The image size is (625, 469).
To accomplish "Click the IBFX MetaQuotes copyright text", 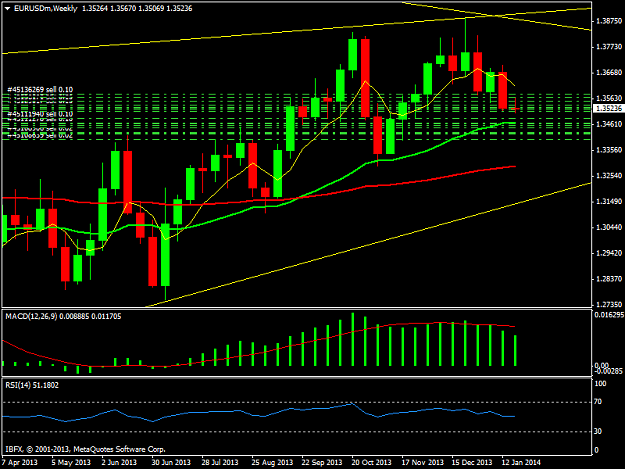I will point(85,449).
